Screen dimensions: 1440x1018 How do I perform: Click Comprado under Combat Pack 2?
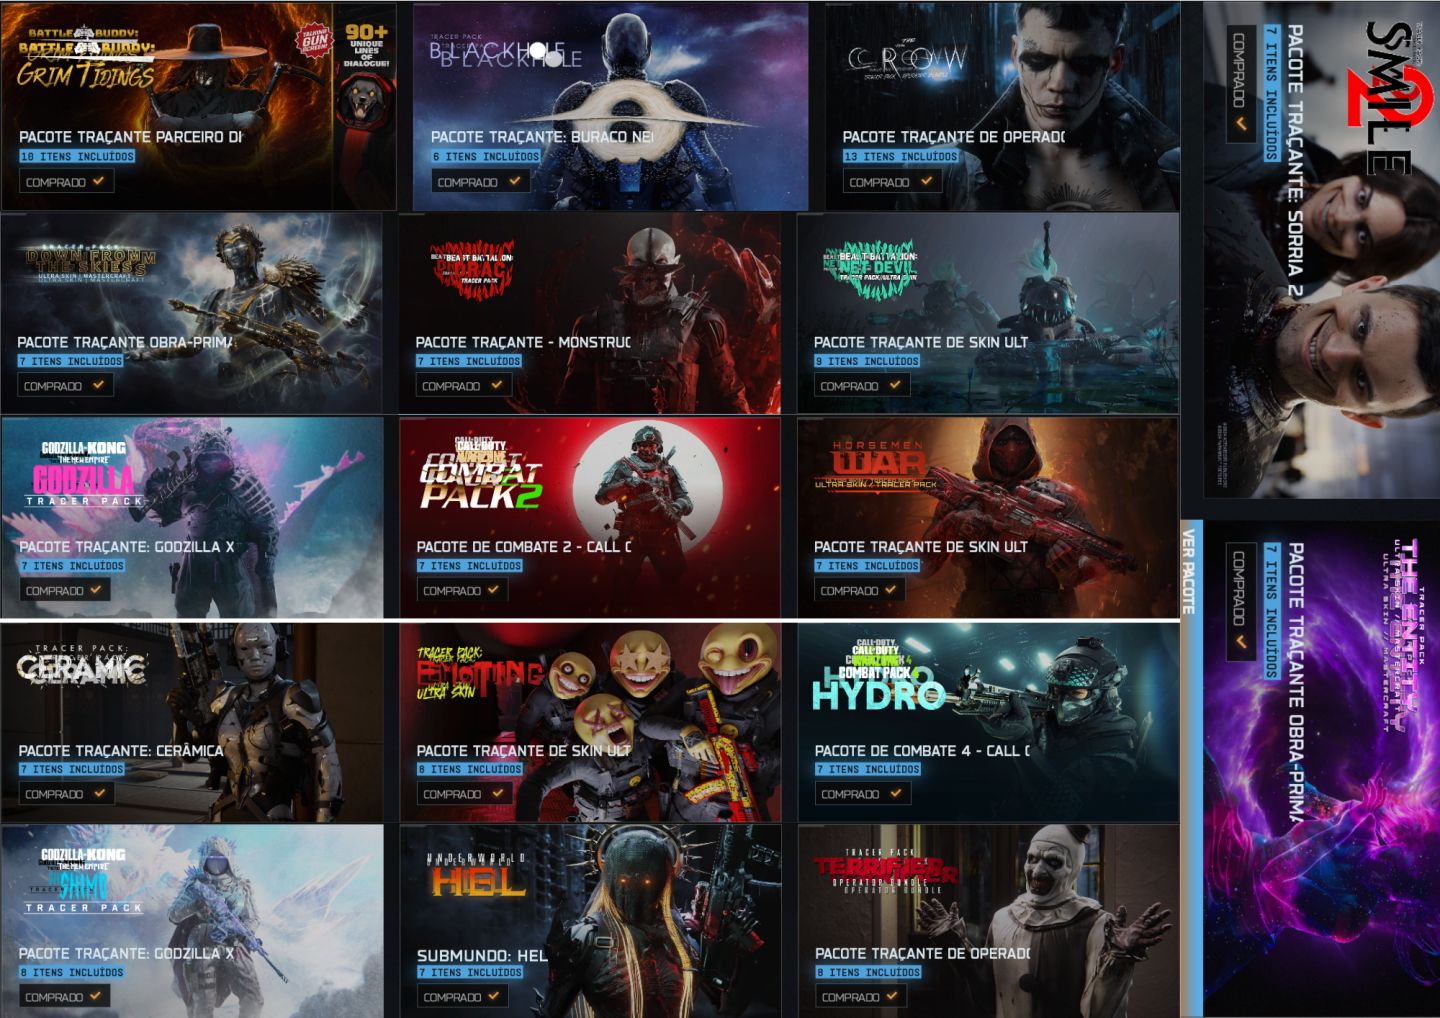[x=462, y=590]
